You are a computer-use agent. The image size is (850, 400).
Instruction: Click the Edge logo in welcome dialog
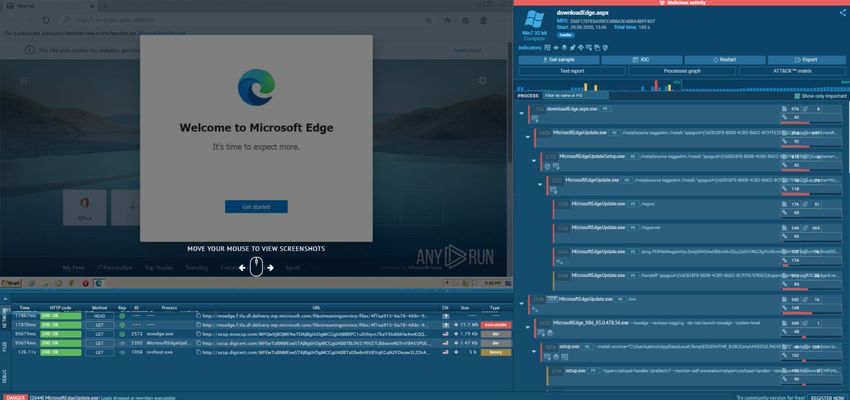[x=256, y=87]
